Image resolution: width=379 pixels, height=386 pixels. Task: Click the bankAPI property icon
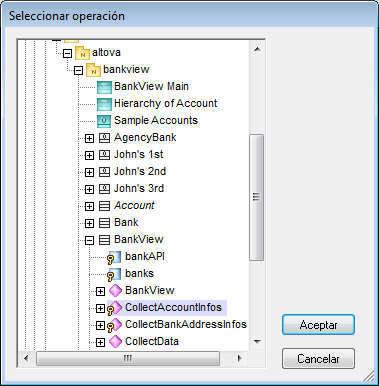(114, 257)
